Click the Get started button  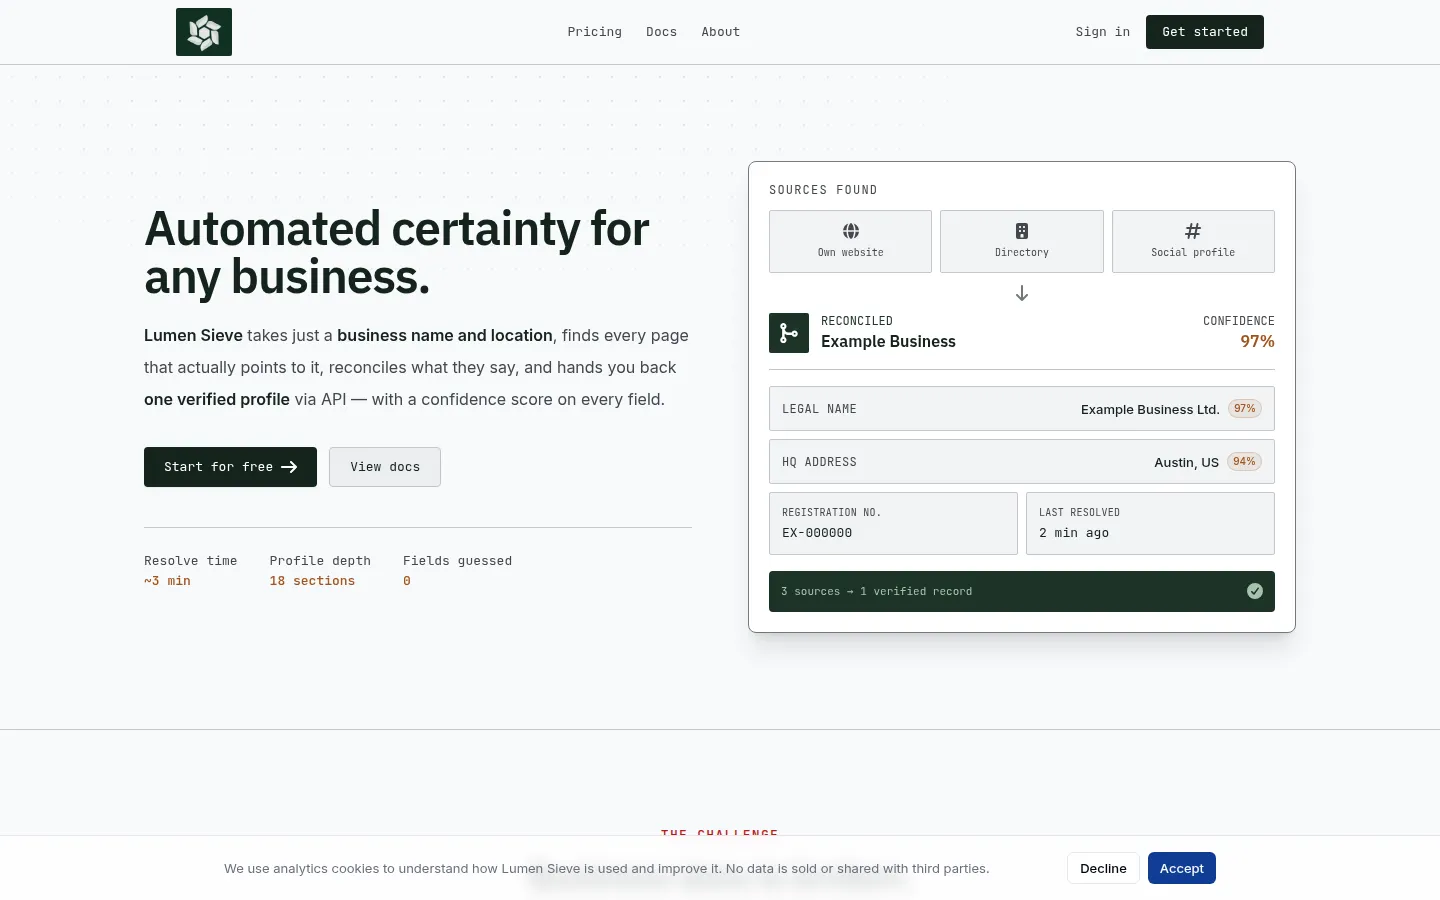pos(1205,32)
